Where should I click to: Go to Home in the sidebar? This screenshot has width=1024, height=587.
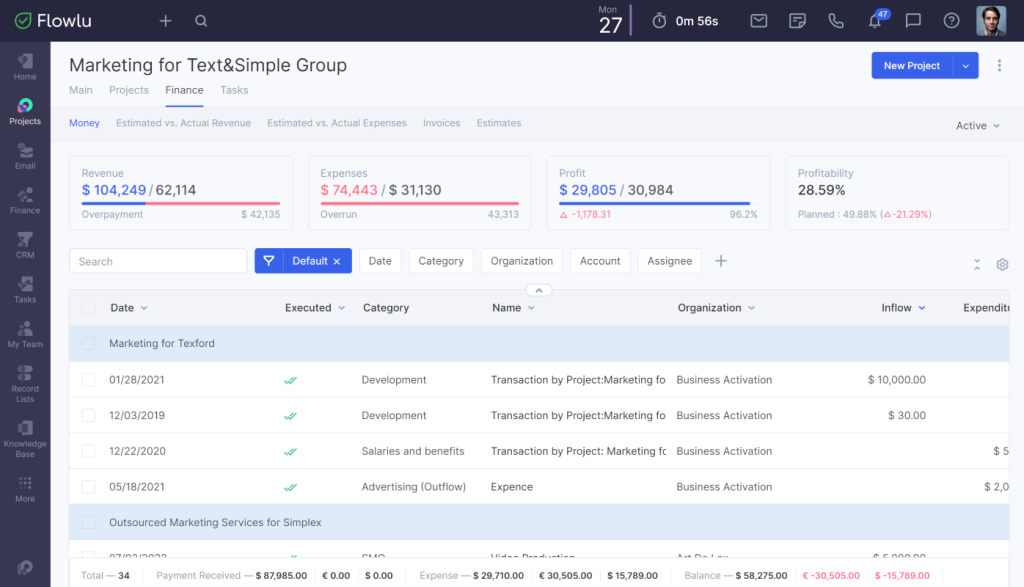tap(25, 67)
